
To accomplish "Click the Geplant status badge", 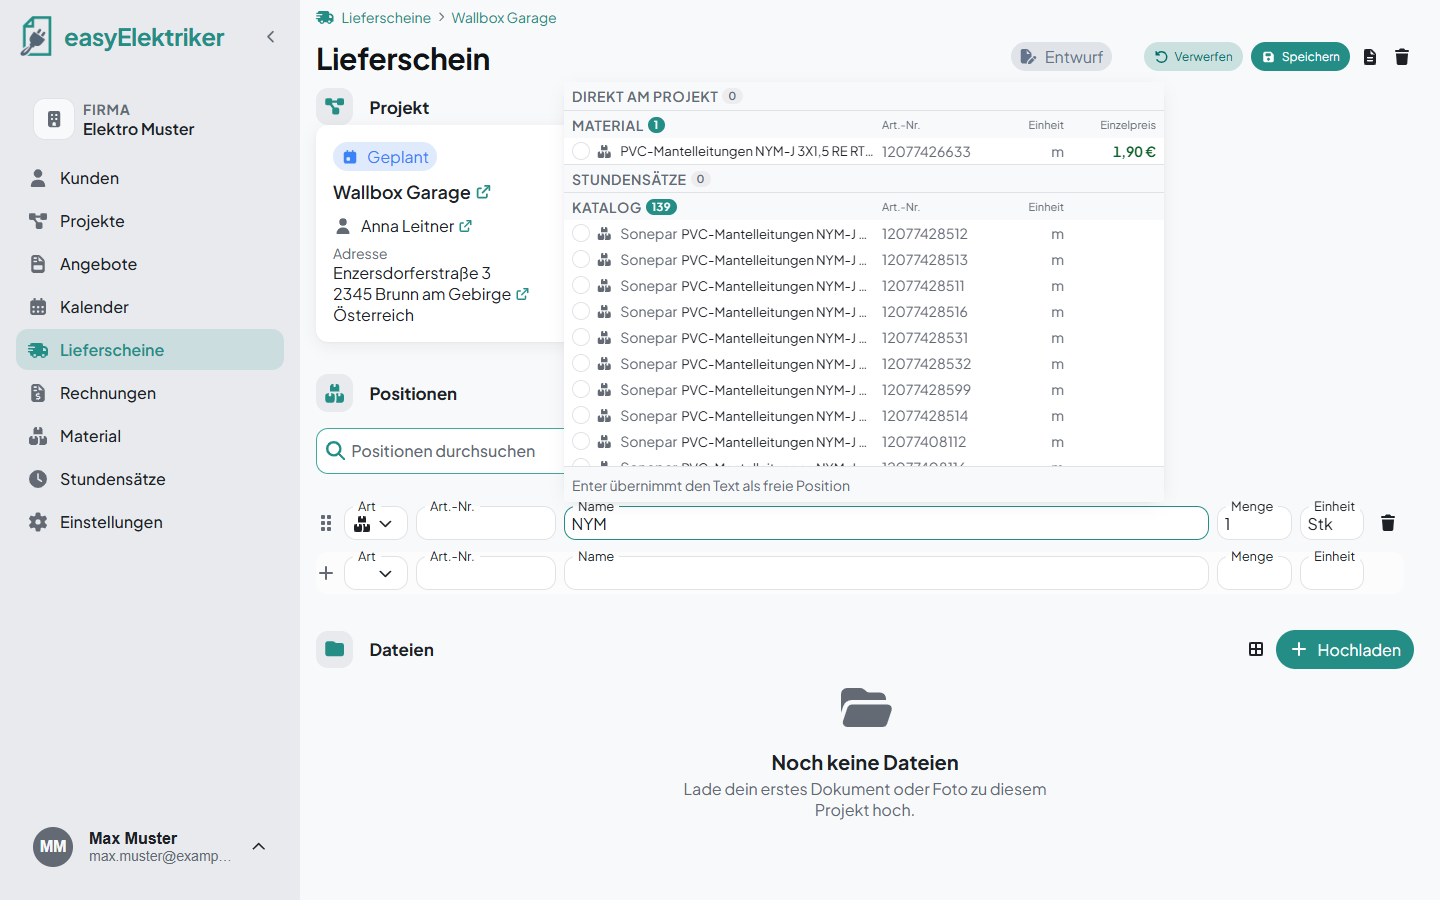I will [385, 157].
